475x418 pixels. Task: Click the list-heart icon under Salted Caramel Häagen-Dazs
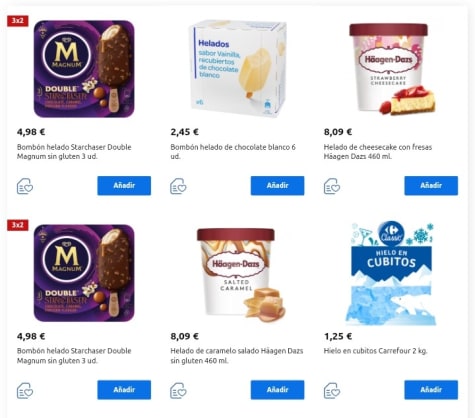pos(178,390)
